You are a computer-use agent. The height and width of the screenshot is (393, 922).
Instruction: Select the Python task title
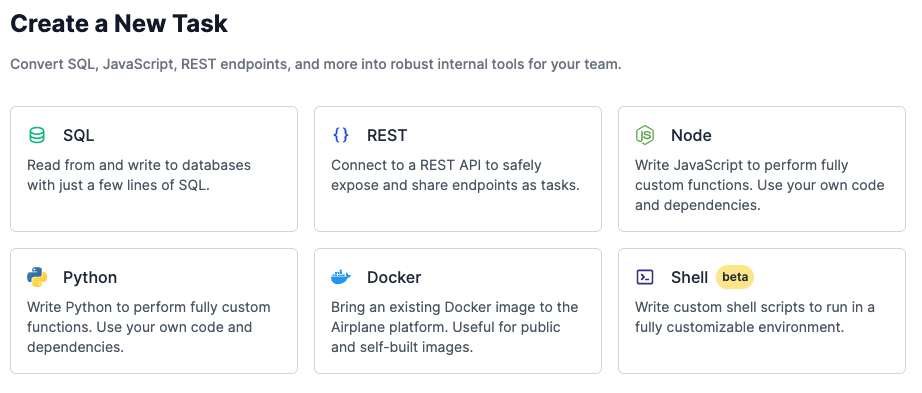[90, 277]
